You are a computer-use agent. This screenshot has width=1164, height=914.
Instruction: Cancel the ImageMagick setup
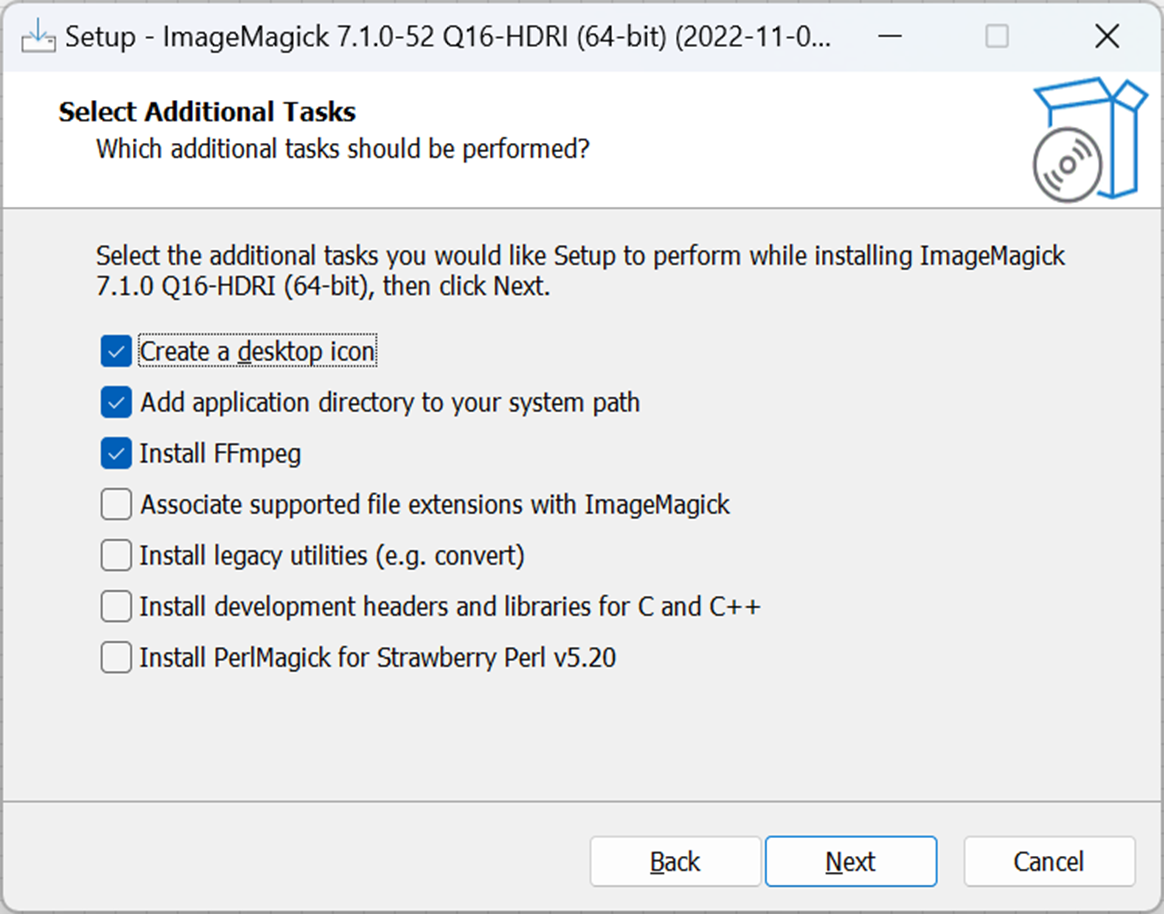tap(1049, 861)
